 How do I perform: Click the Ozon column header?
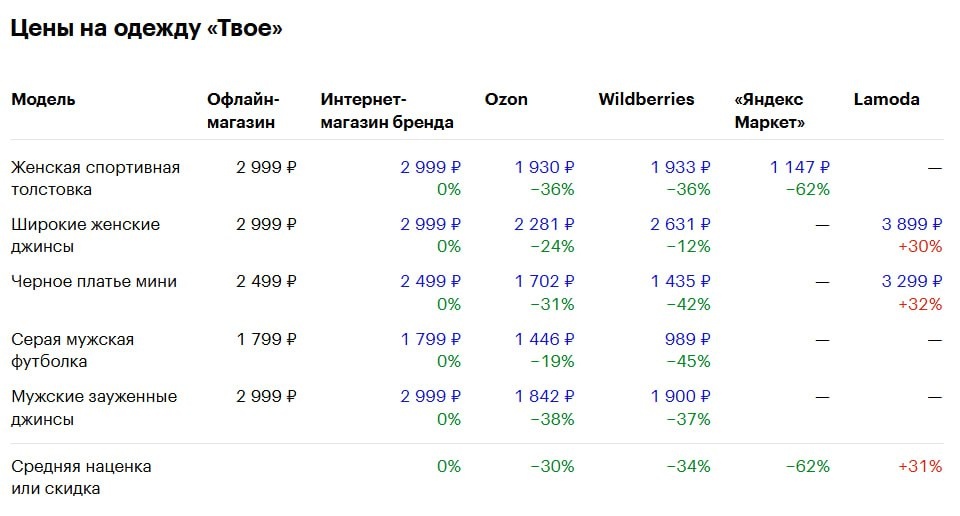pyautogui.click(x=506, y=100)
